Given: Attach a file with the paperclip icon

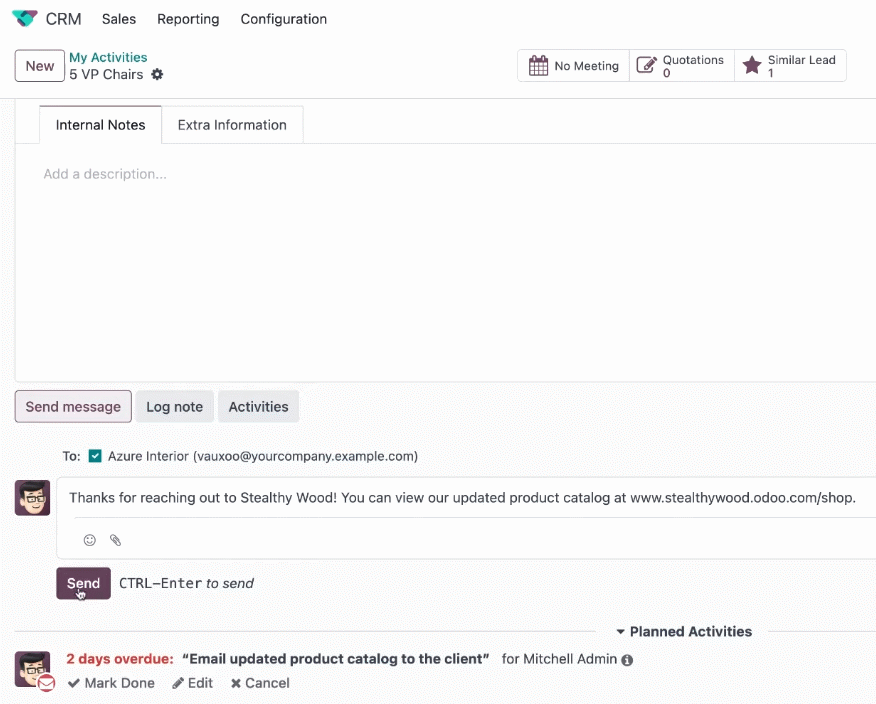Looking at the screenshot, I should (115, 540).
